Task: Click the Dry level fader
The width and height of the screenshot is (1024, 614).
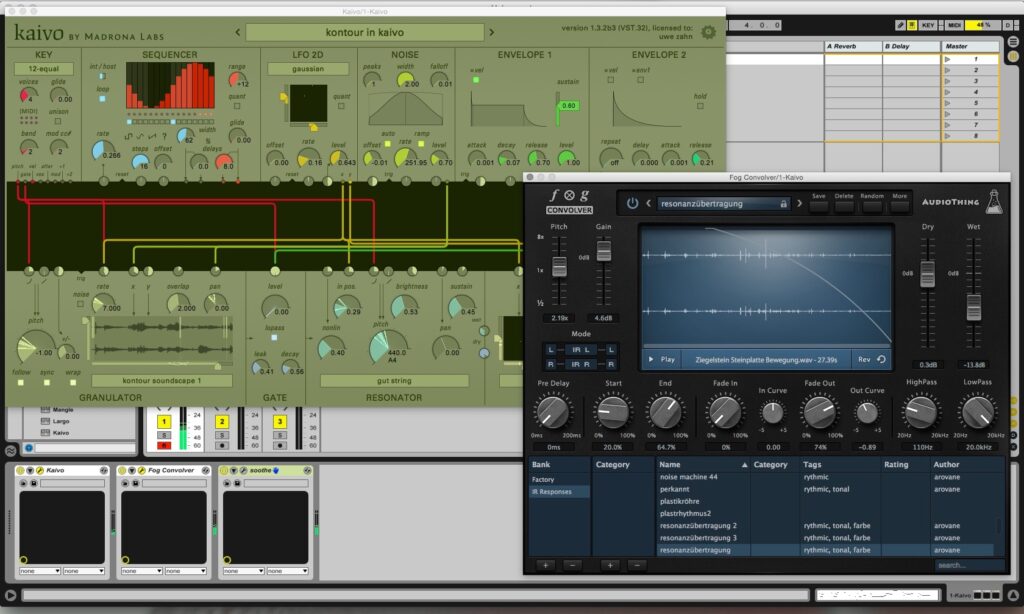Action: point(927,274)
